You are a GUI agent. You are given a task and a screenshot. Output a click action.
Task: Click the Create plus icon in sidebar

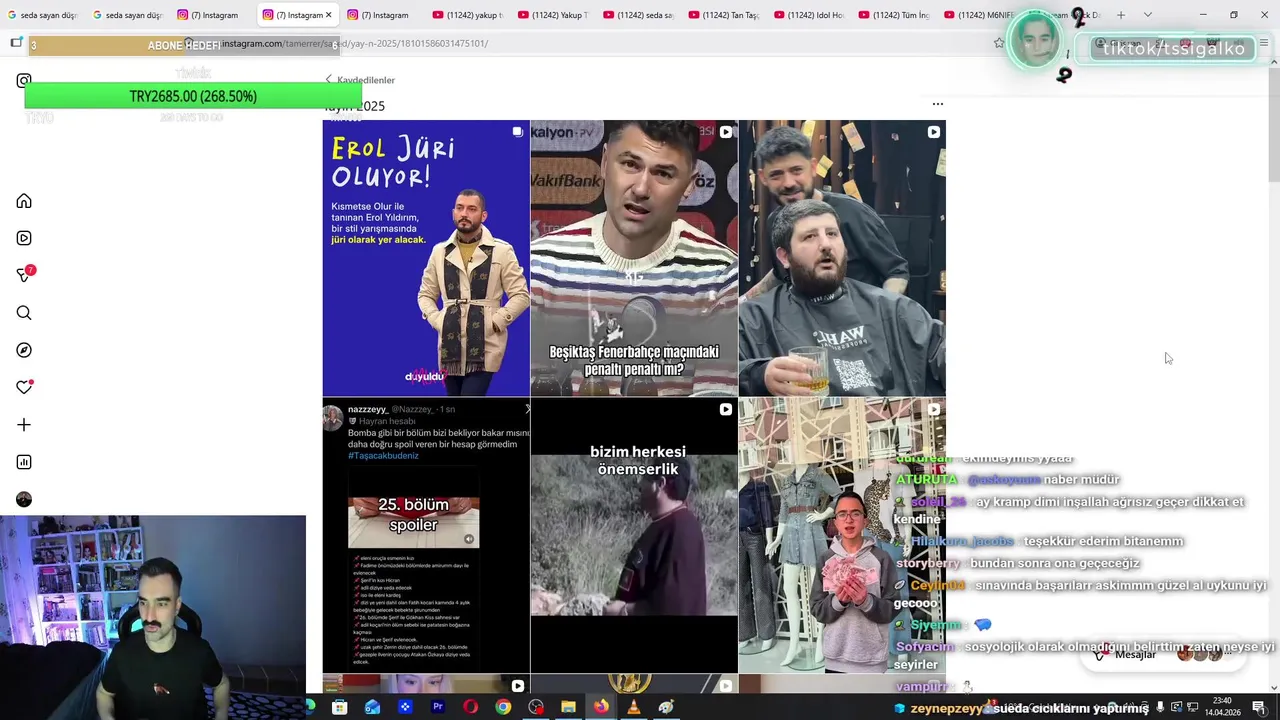(x=24, y=425)
